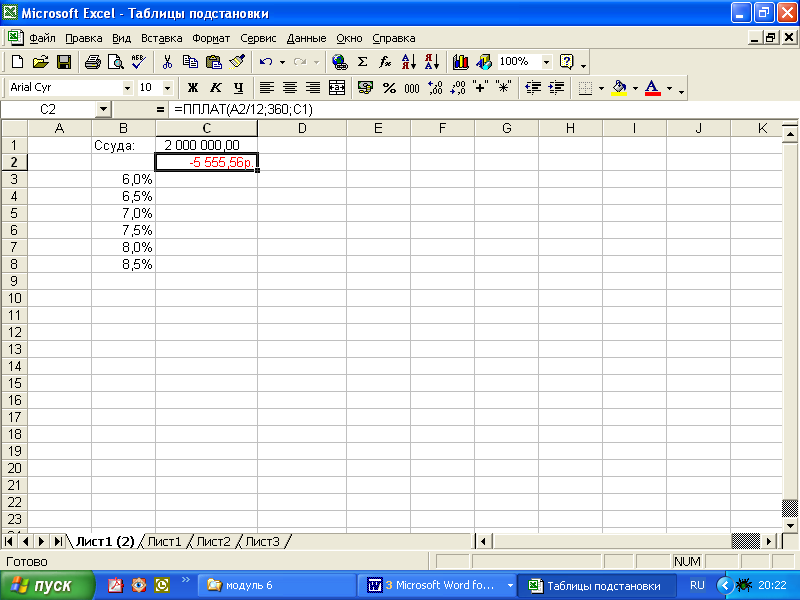800x600 pixels.
Task: Select column C header
Action: [x=206, y=128]
